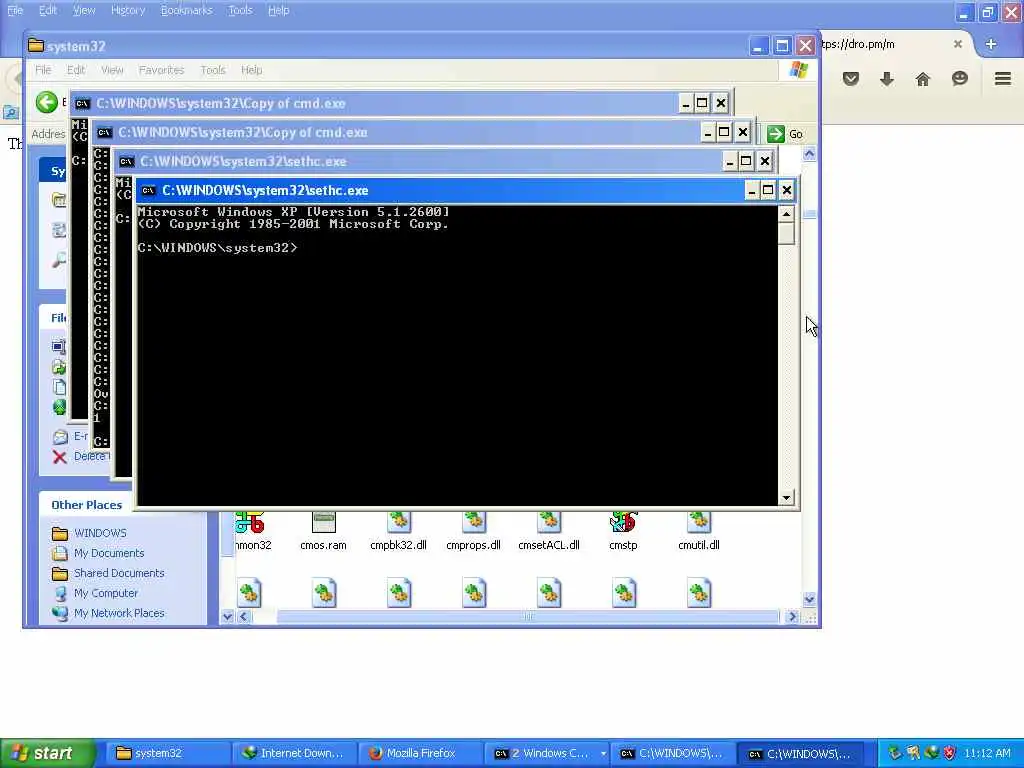Open Explorer Help menu

pyautogui.click(x=251, y=70)
